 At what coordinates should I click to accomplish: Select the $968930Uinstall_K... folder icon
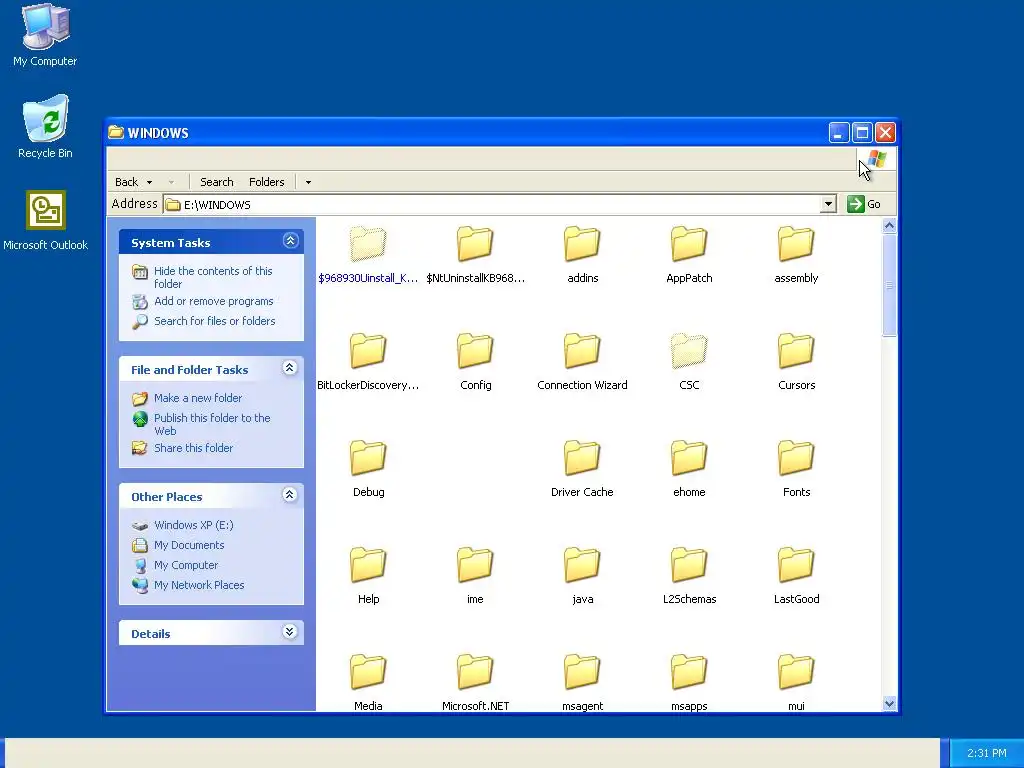(x=368, y=244)
